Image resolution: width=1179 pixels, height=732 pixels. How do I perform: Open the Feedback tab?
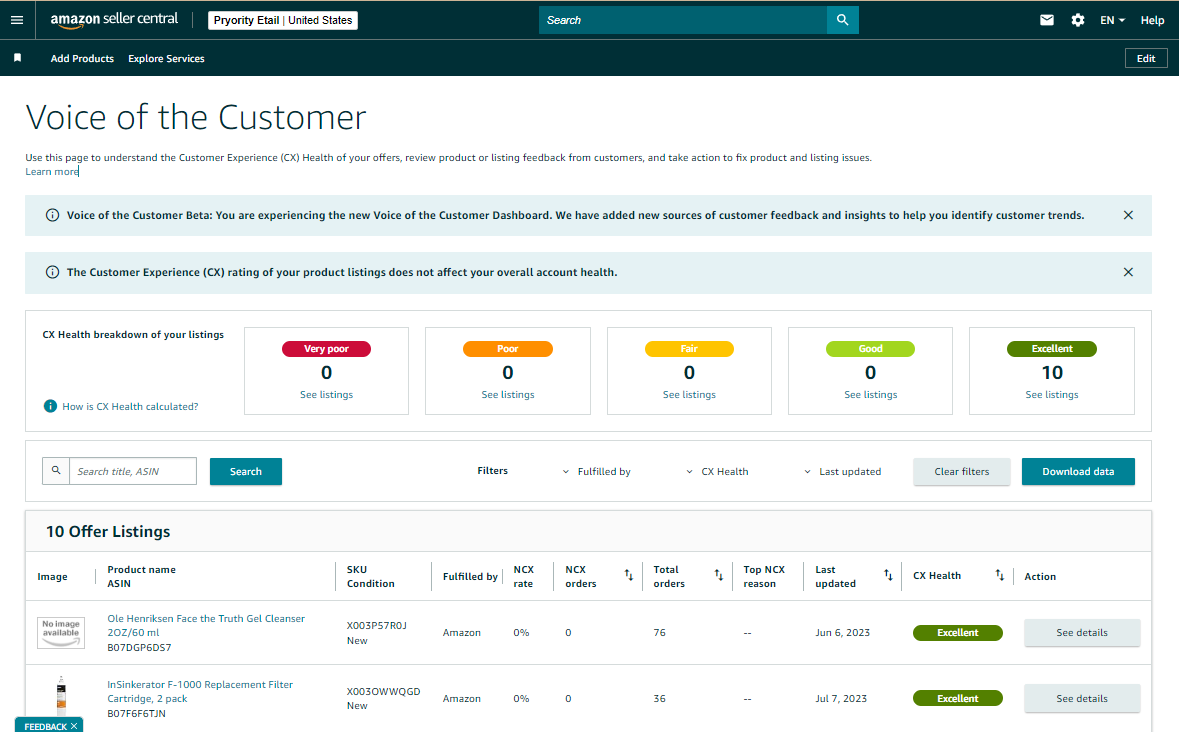[x=45, y=726]
